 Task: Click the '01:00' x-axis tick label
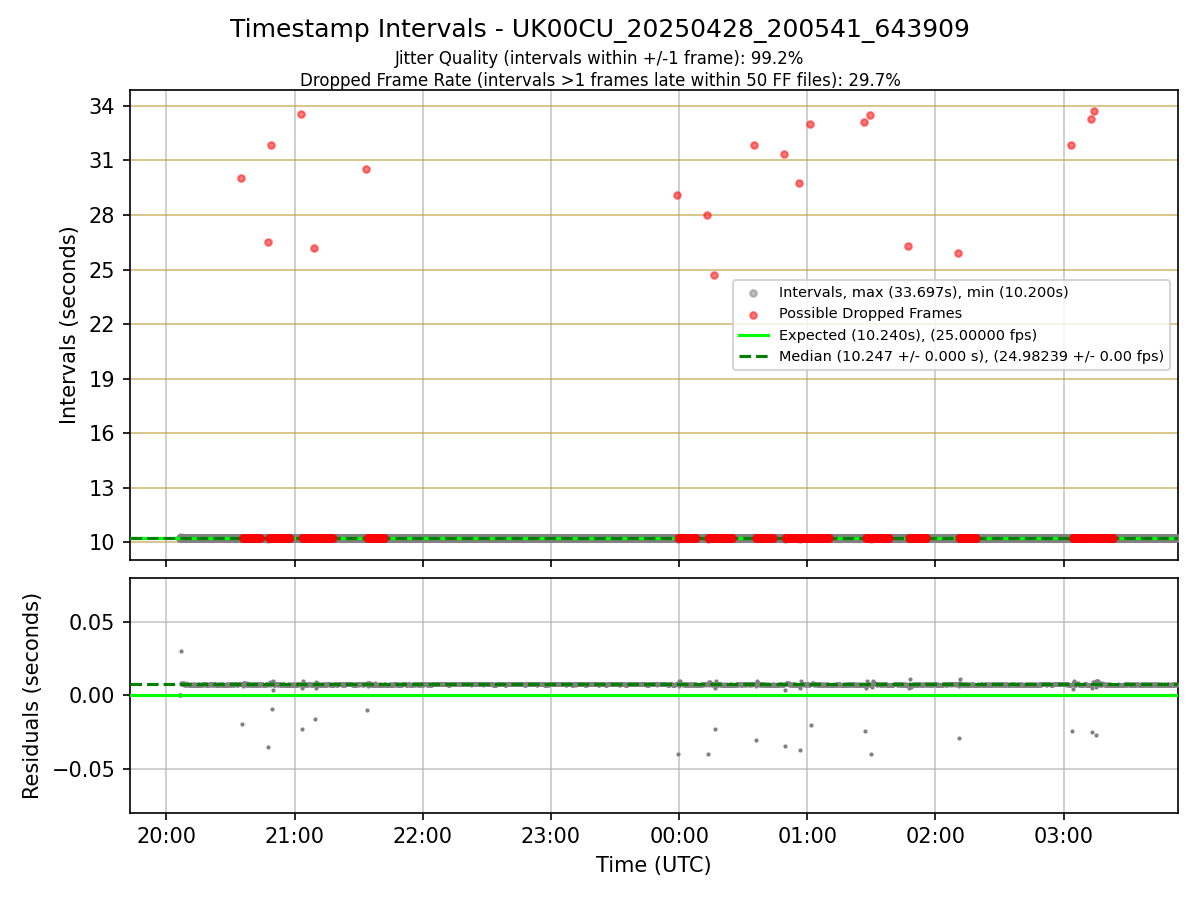coord(806,835)
